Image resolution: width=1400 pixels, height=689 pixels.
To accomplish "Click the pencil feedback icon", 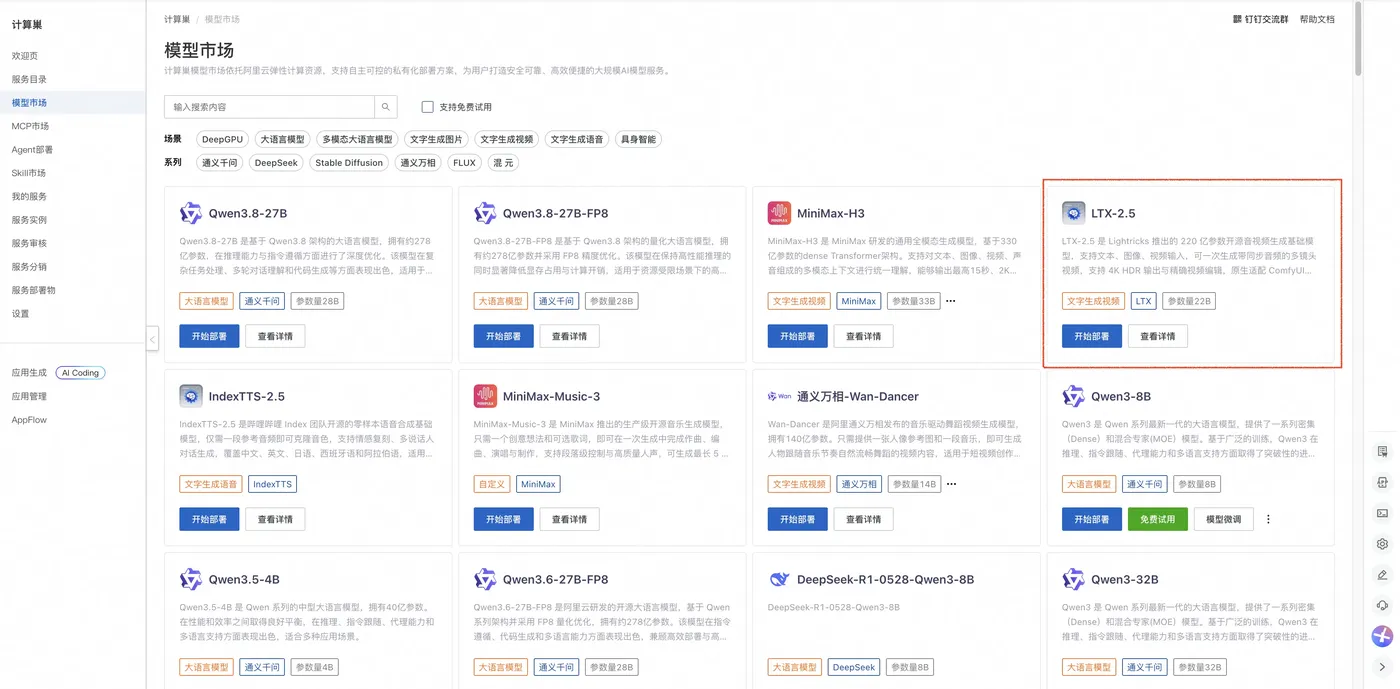I will tap(1382, 575).
